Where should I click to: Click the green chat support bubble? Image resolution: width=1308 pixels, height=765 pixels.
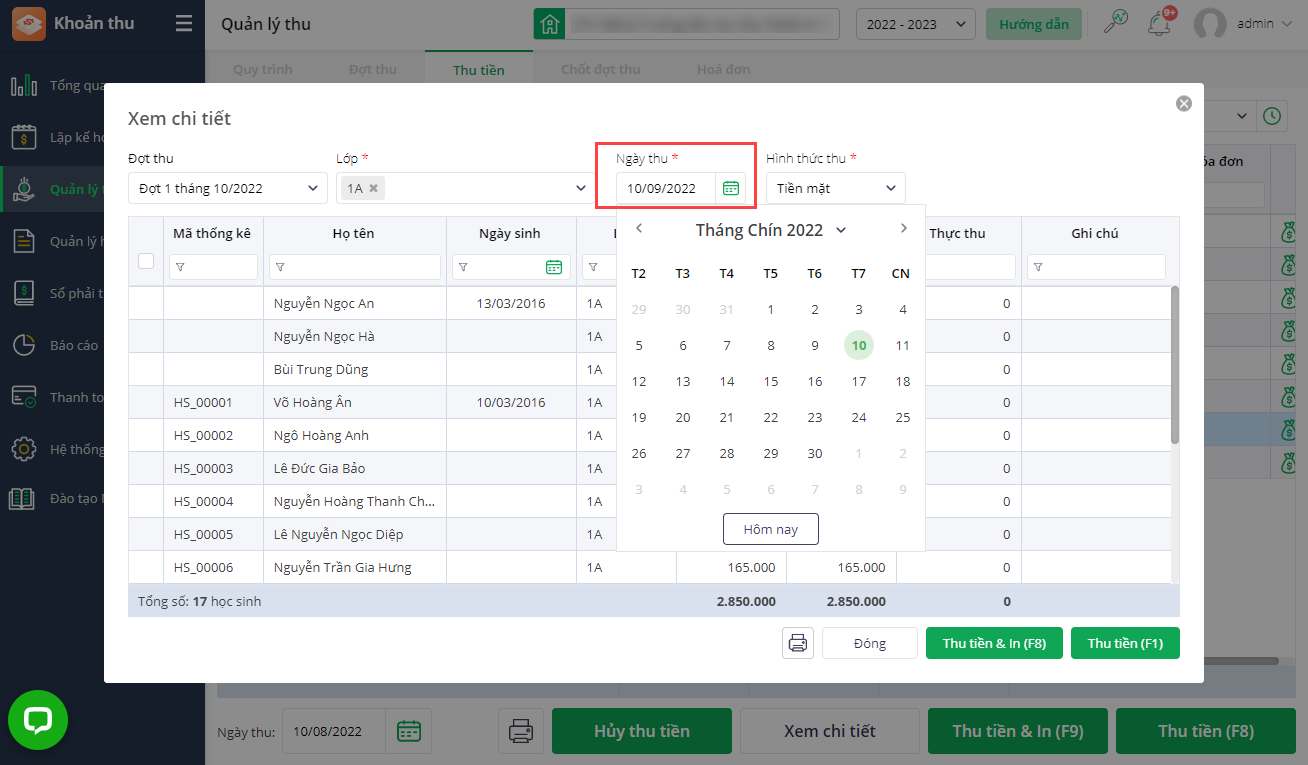pos(38,720)
